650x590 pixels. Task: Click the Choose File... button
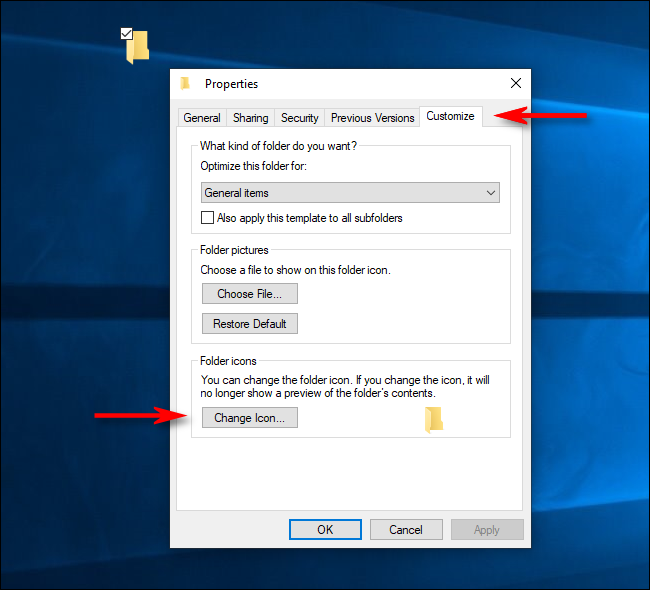[250, 294]
